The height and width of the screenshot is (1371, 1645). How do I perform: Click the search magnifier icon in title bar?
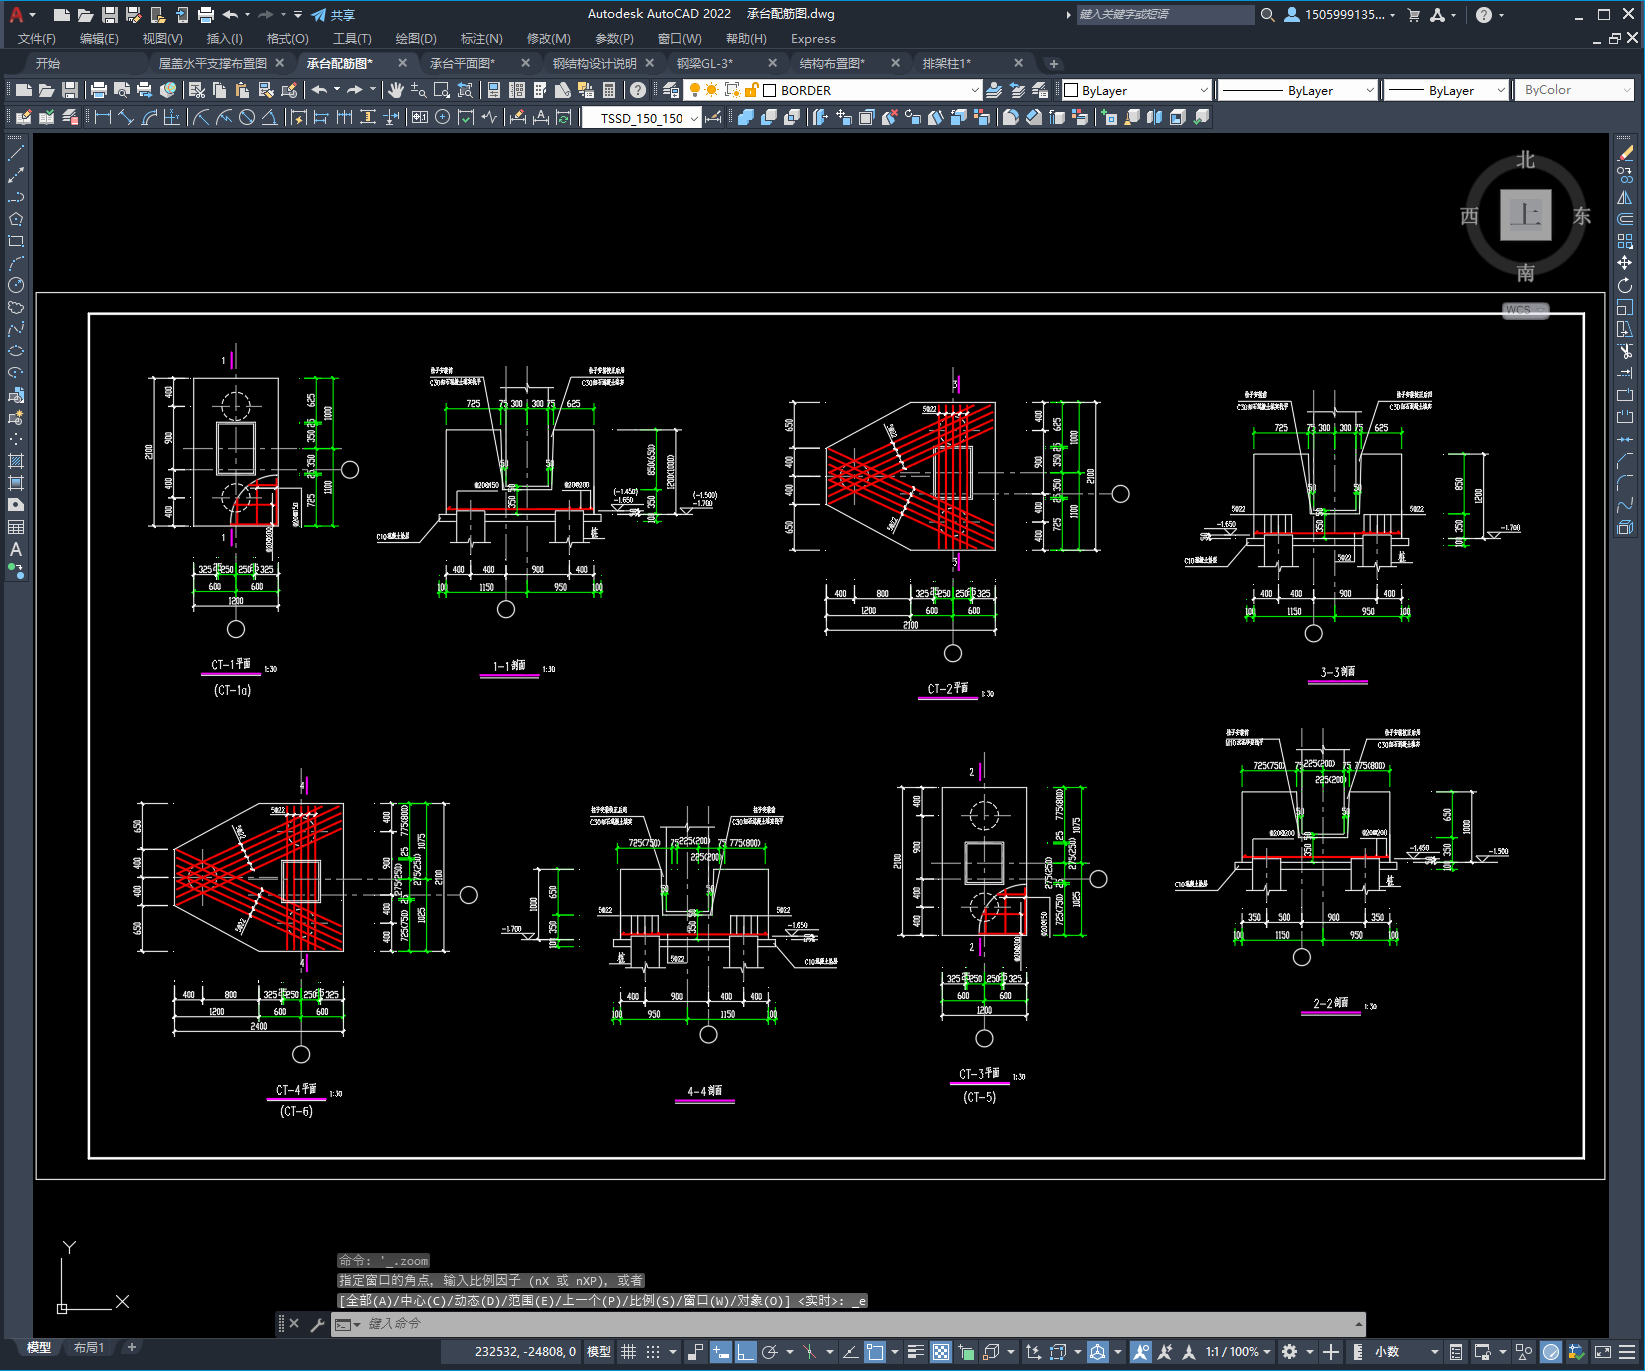[1268, 15]
